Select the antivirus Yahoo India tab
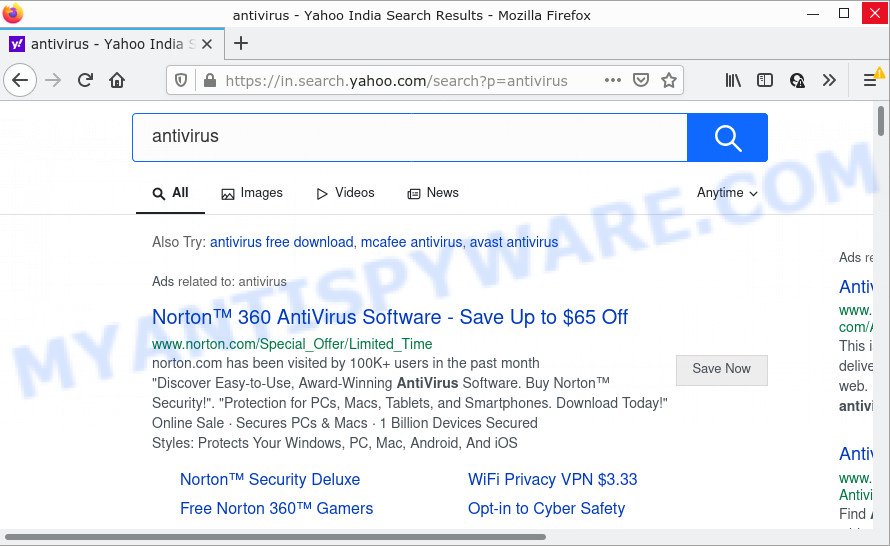The width and height of the screenshot is (890, 546). [x=112, y=44]
